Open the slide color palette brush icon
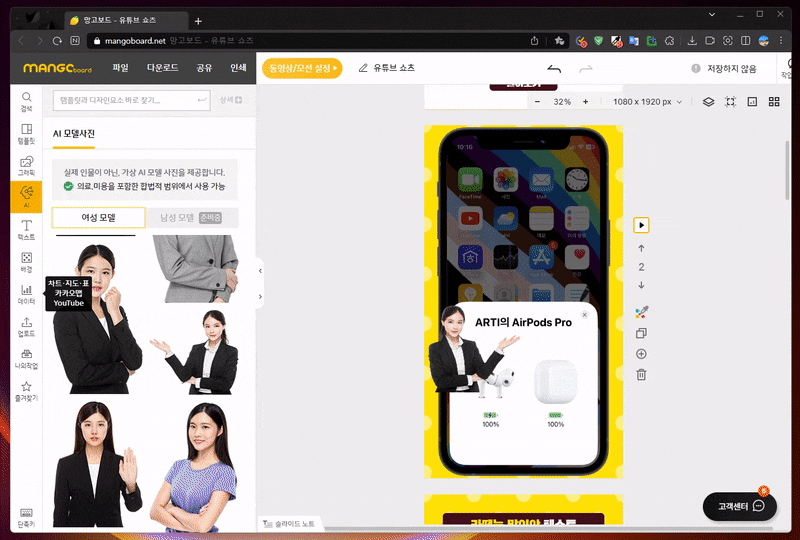 coord(641,312)
